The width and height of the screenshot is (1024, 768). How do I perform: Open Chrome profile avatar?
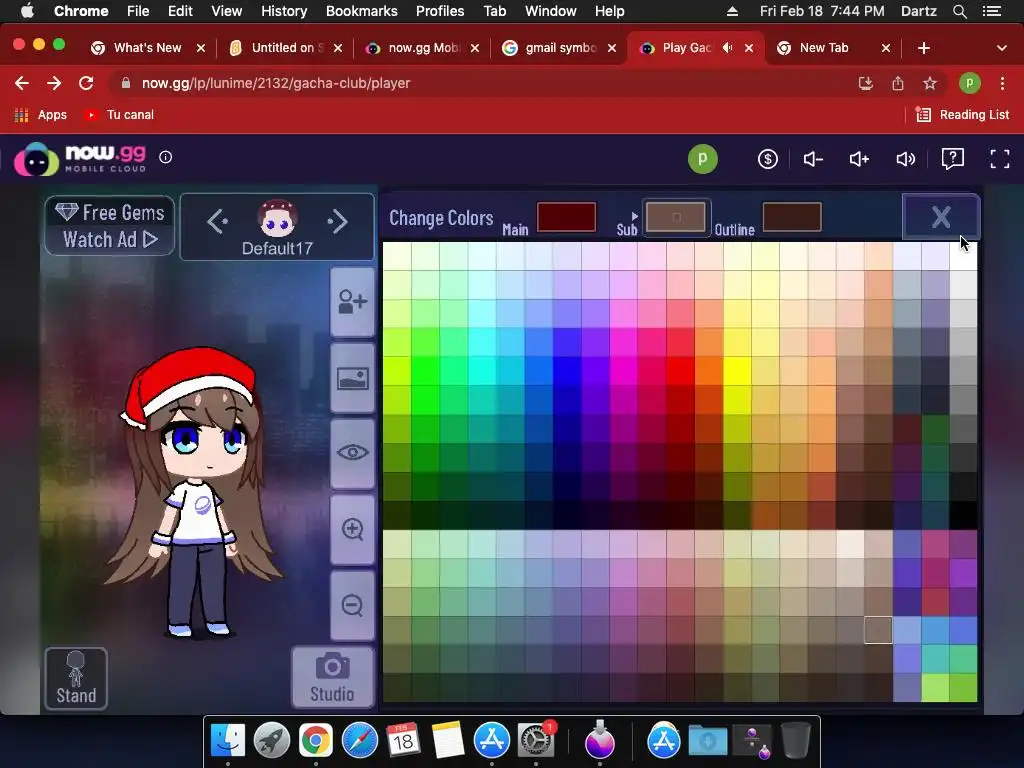click(x=970, y=83)
